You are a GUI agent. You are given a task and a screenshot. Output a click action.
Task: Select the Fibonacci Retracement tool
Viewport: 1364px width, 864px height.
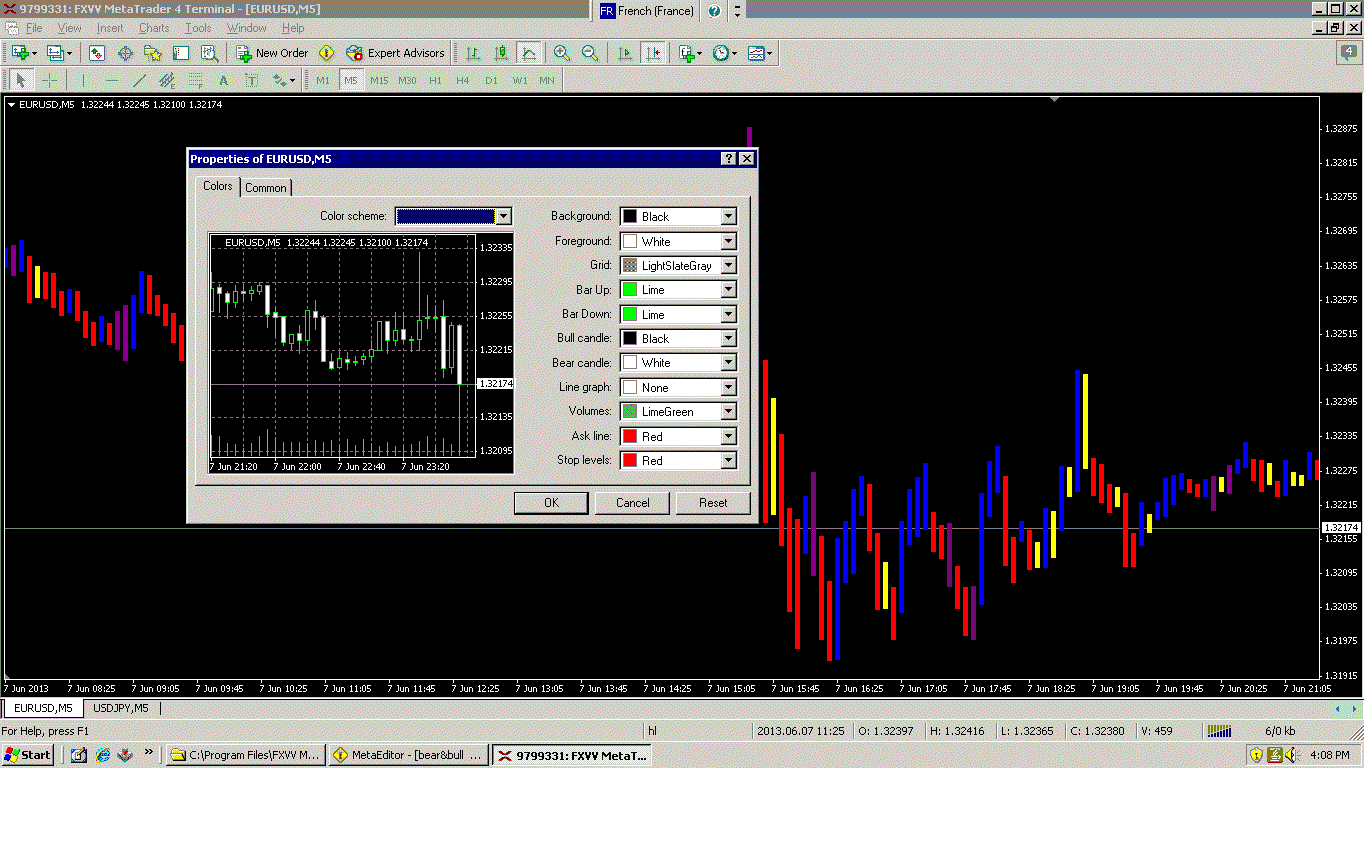click(195, 80)
